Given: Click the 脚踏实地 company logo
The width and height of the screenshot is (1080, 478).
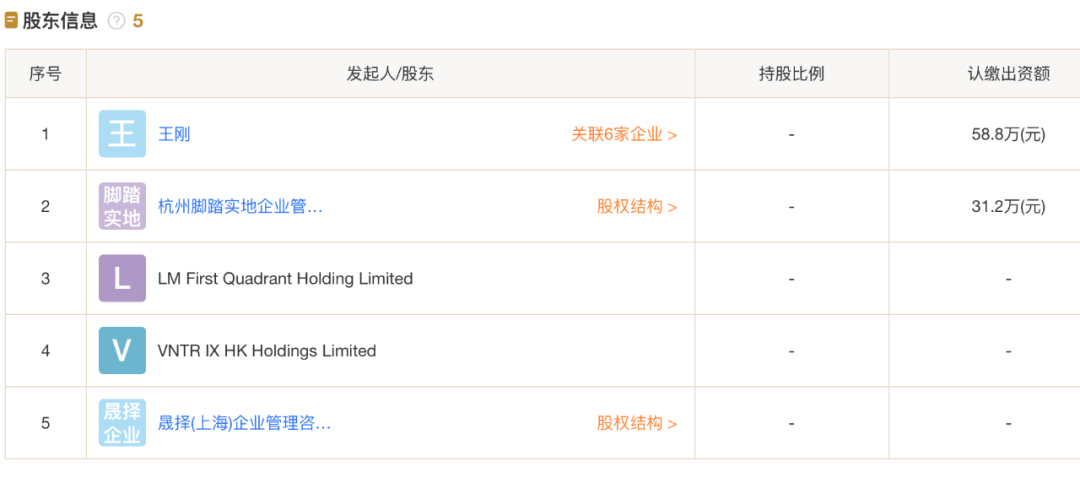Looking at the screenshot, I should point(122,206).
